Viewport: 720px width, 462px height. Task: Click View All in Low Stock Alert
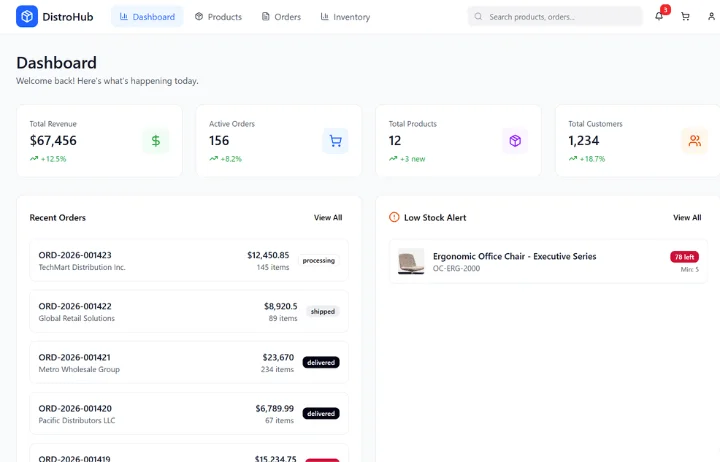point(687,218)
